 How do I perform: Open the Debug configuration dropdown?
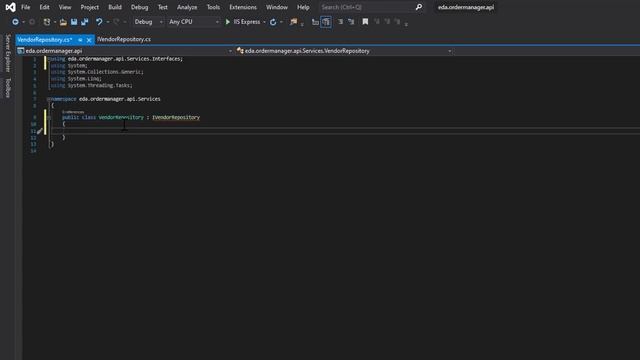point(148,22)
